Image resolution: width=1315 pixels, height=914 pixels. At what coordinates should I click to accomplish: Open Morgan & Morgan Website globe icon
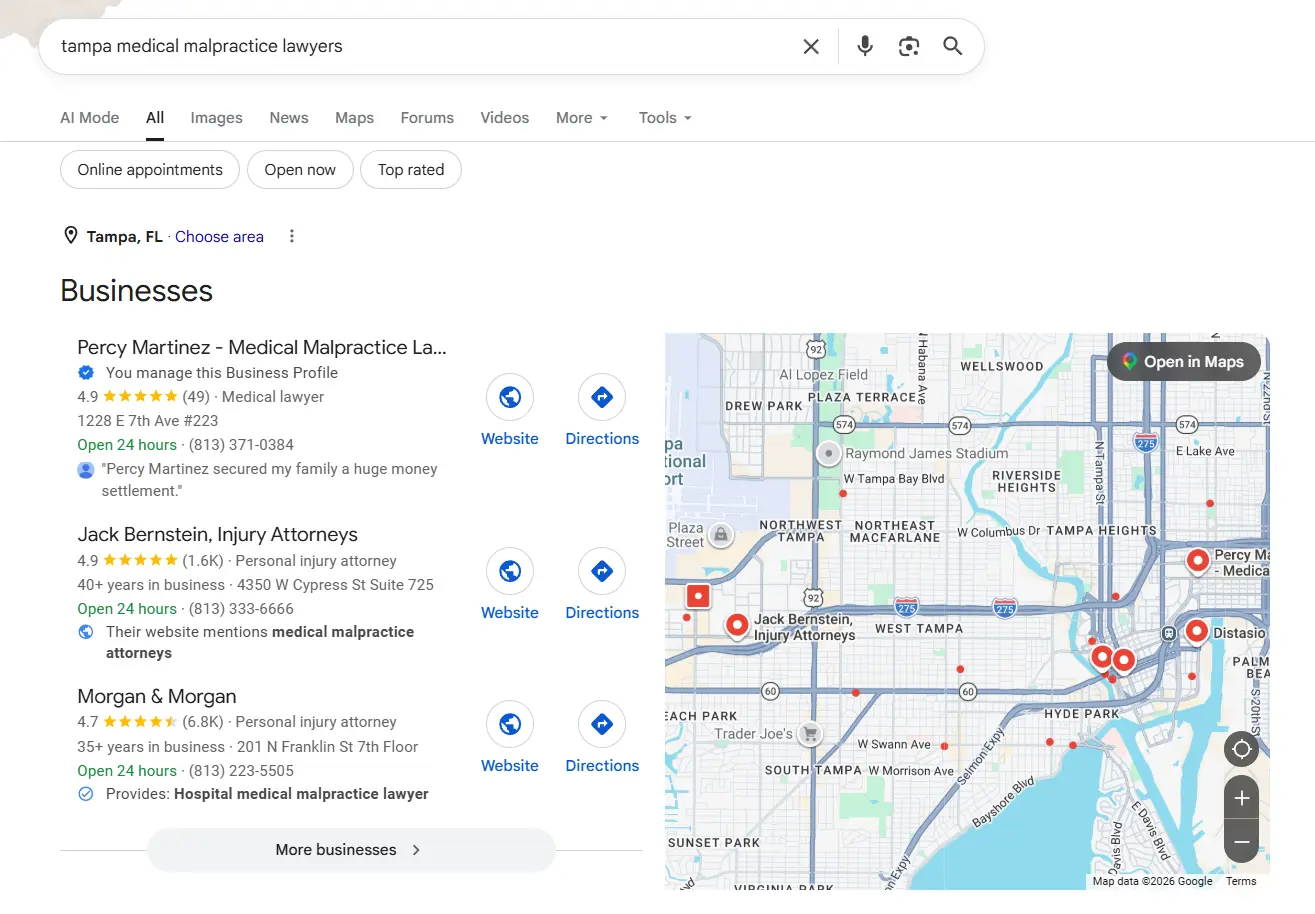tap(510, 725)
